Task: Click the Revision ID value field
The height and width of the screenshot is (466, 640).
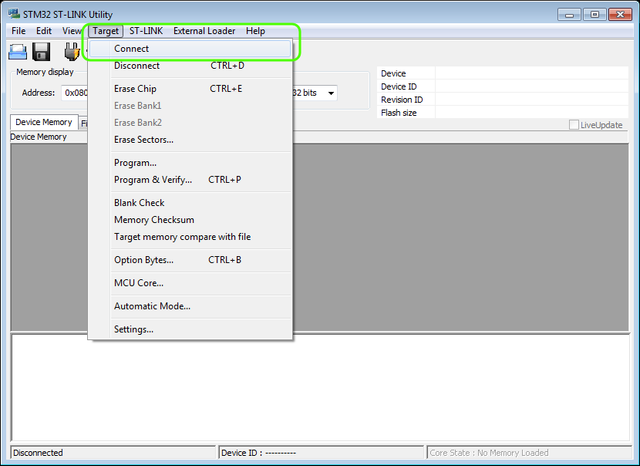Action: 532,100
